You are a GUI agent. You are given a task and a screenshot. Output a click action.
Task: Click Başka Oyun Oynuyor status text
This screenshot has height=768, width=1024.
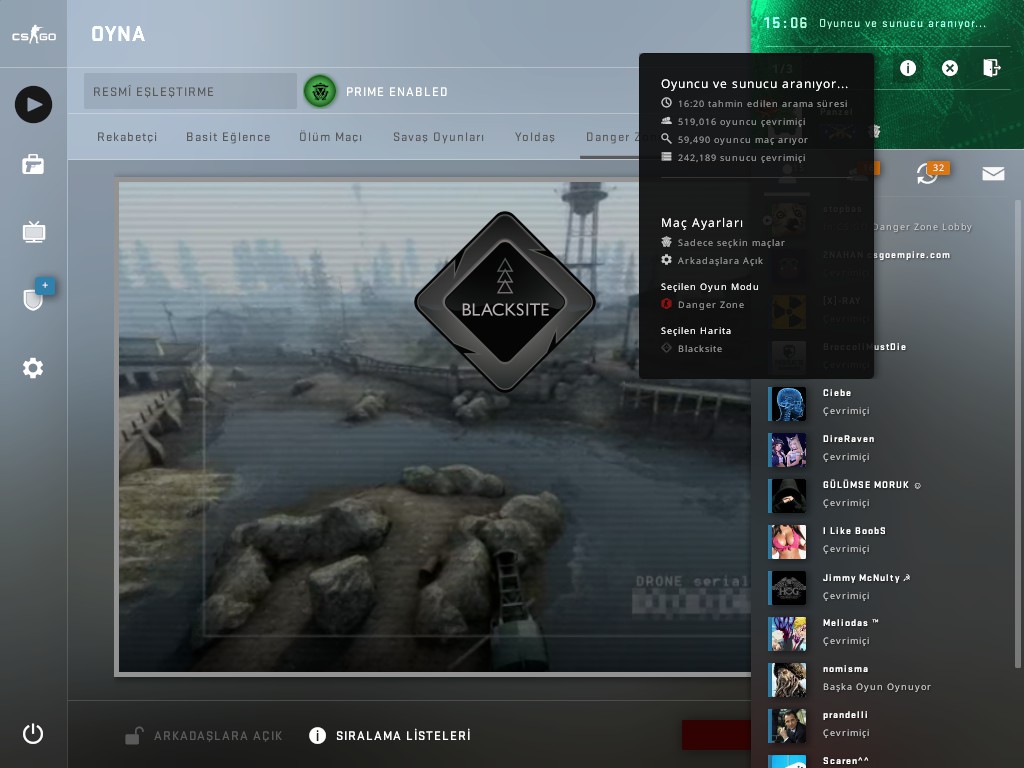tap(876, 687)
